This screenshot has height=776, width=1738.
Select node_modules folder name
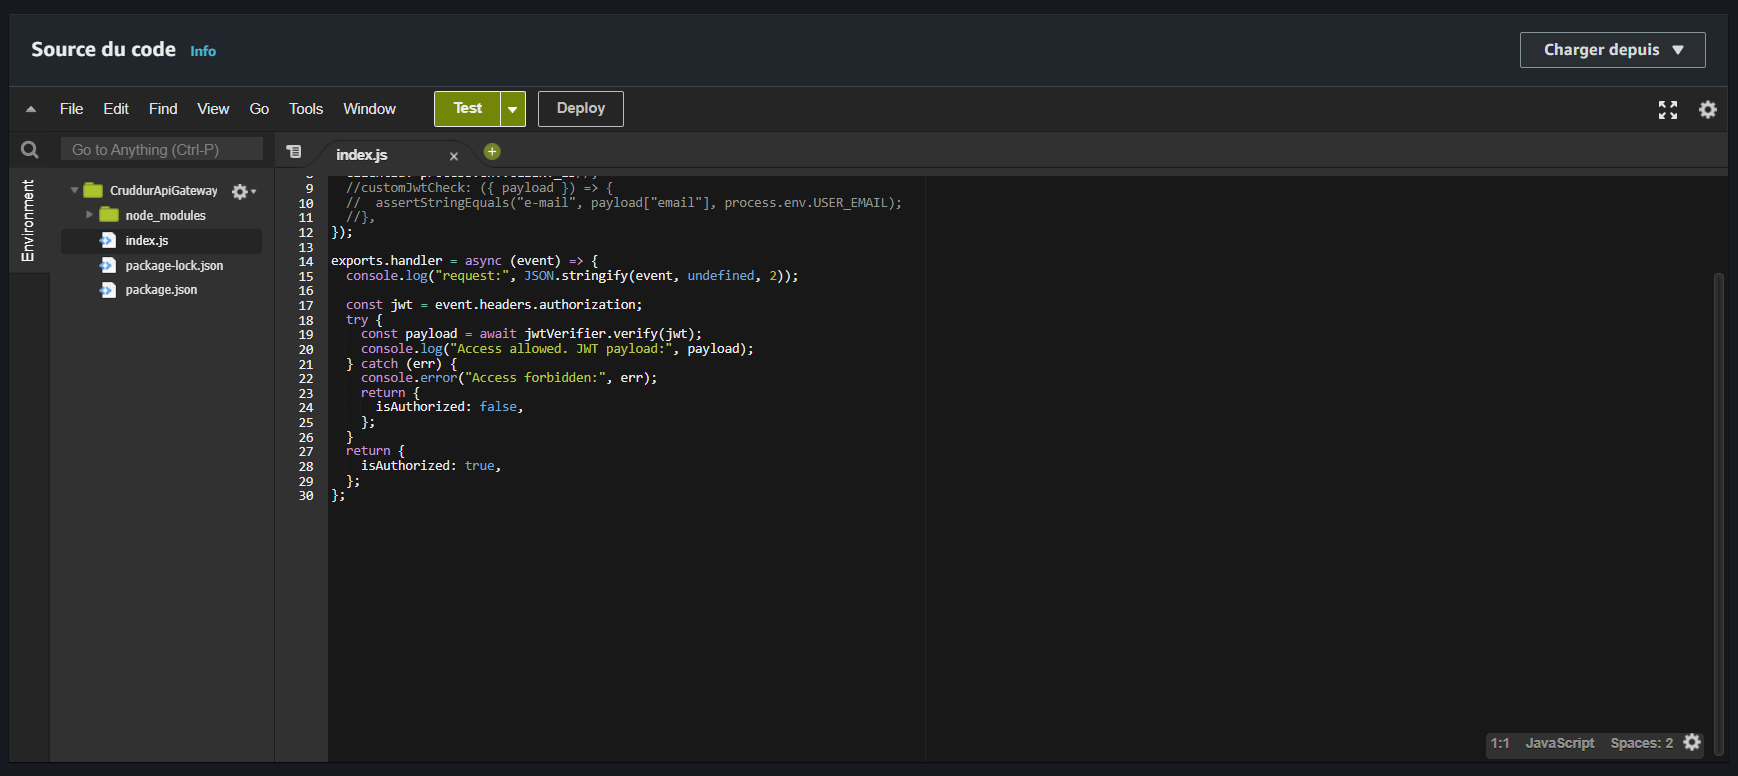[165, 216]
